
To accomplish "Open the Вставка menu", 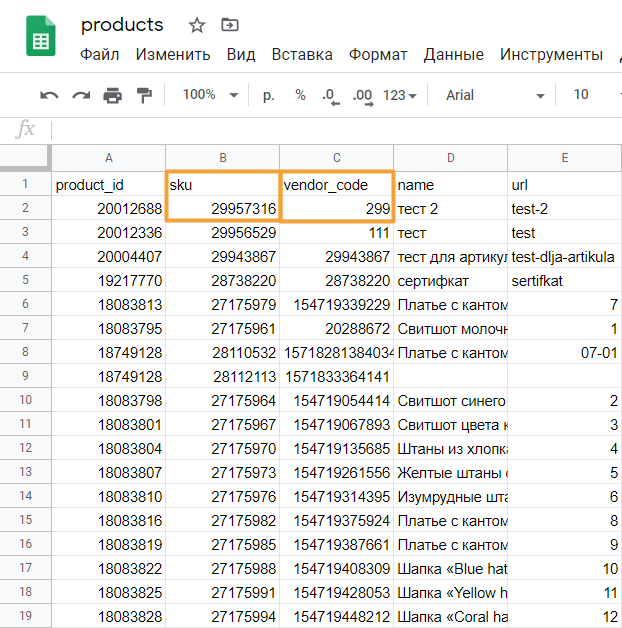I will (302, 54).
